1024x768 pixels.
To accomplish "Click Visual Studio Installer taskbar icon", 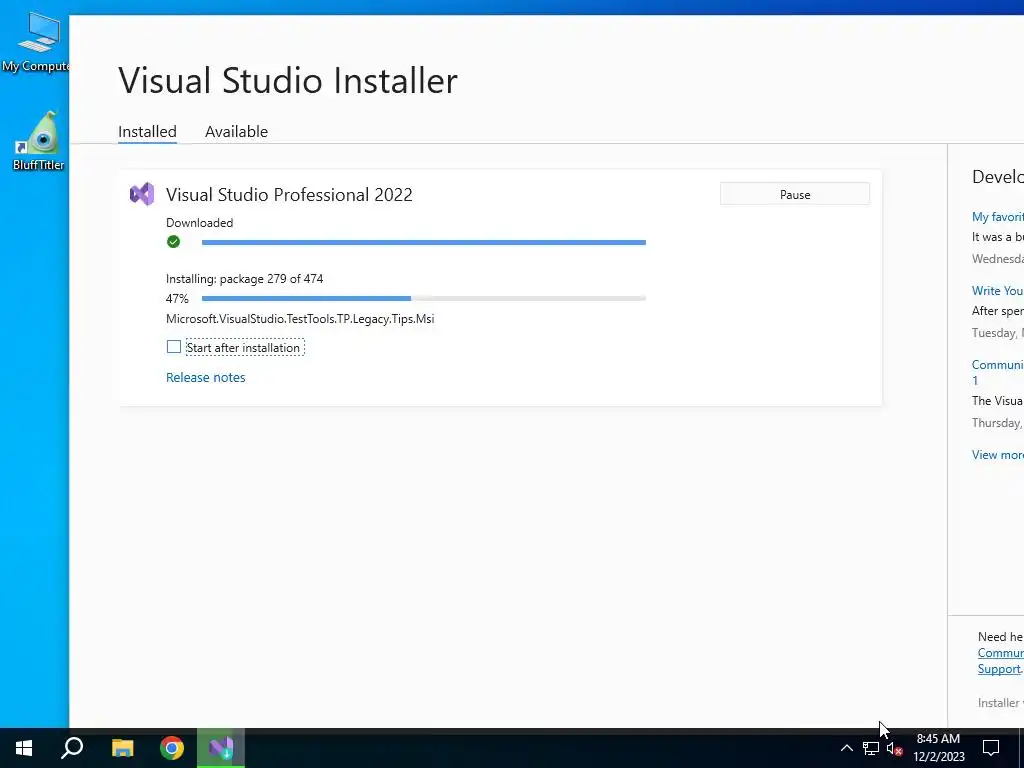I will pyautogui.click(x=221, y=748).
